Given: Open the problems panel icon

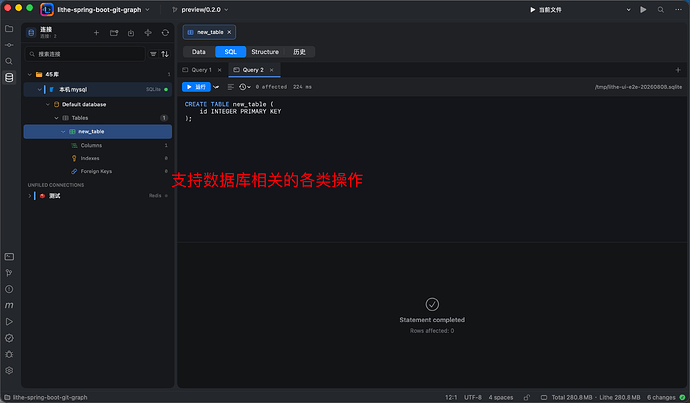Looking at the screenshot, I should click(9, 289).
